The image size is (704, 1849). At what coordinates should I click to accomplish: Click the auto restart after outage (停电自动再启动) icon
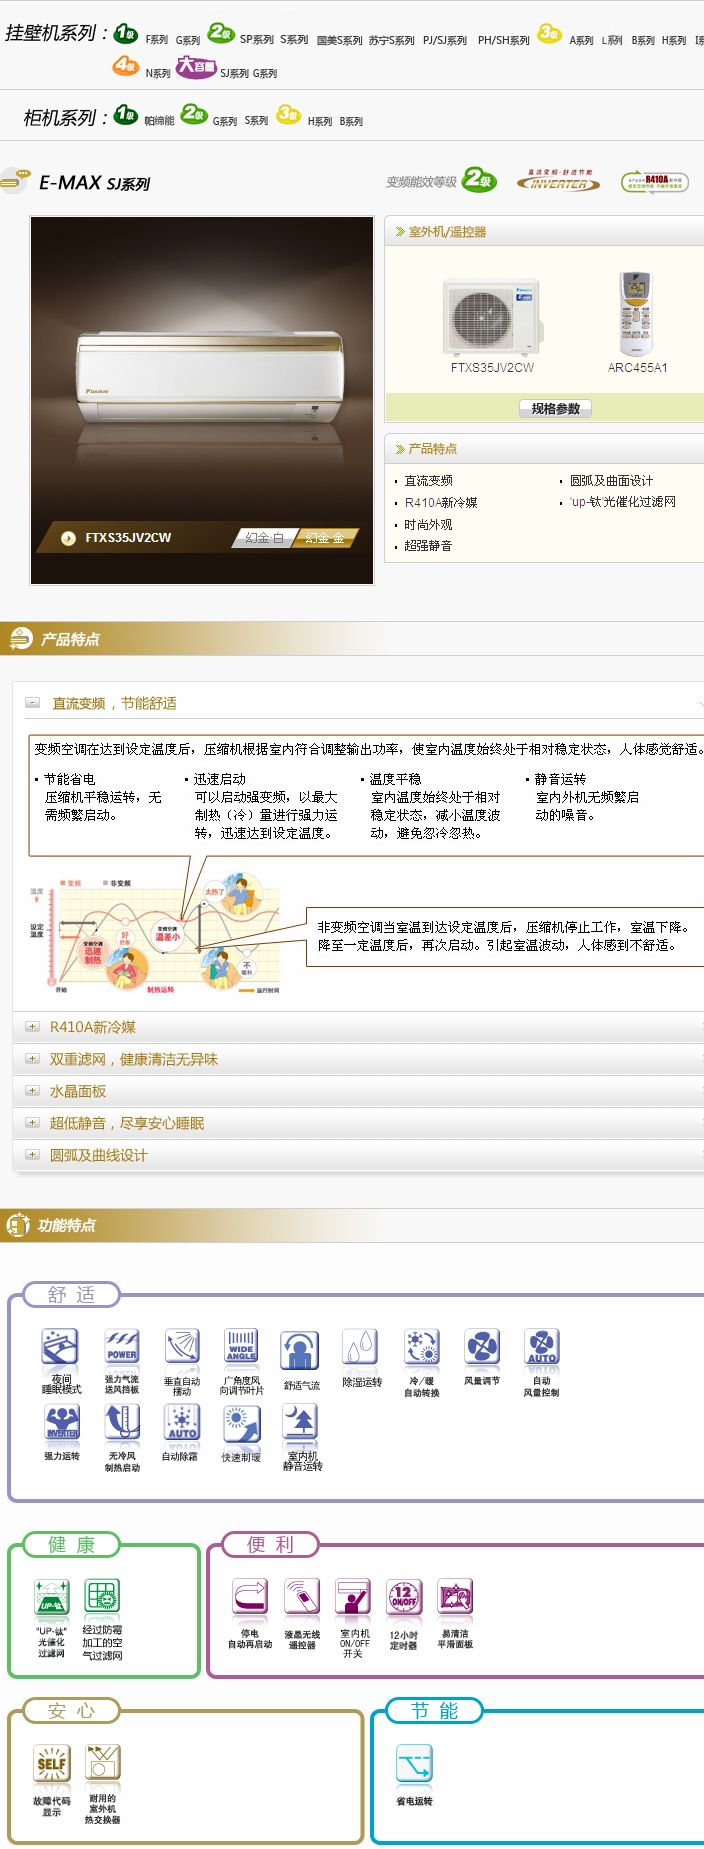(250, 1598)
